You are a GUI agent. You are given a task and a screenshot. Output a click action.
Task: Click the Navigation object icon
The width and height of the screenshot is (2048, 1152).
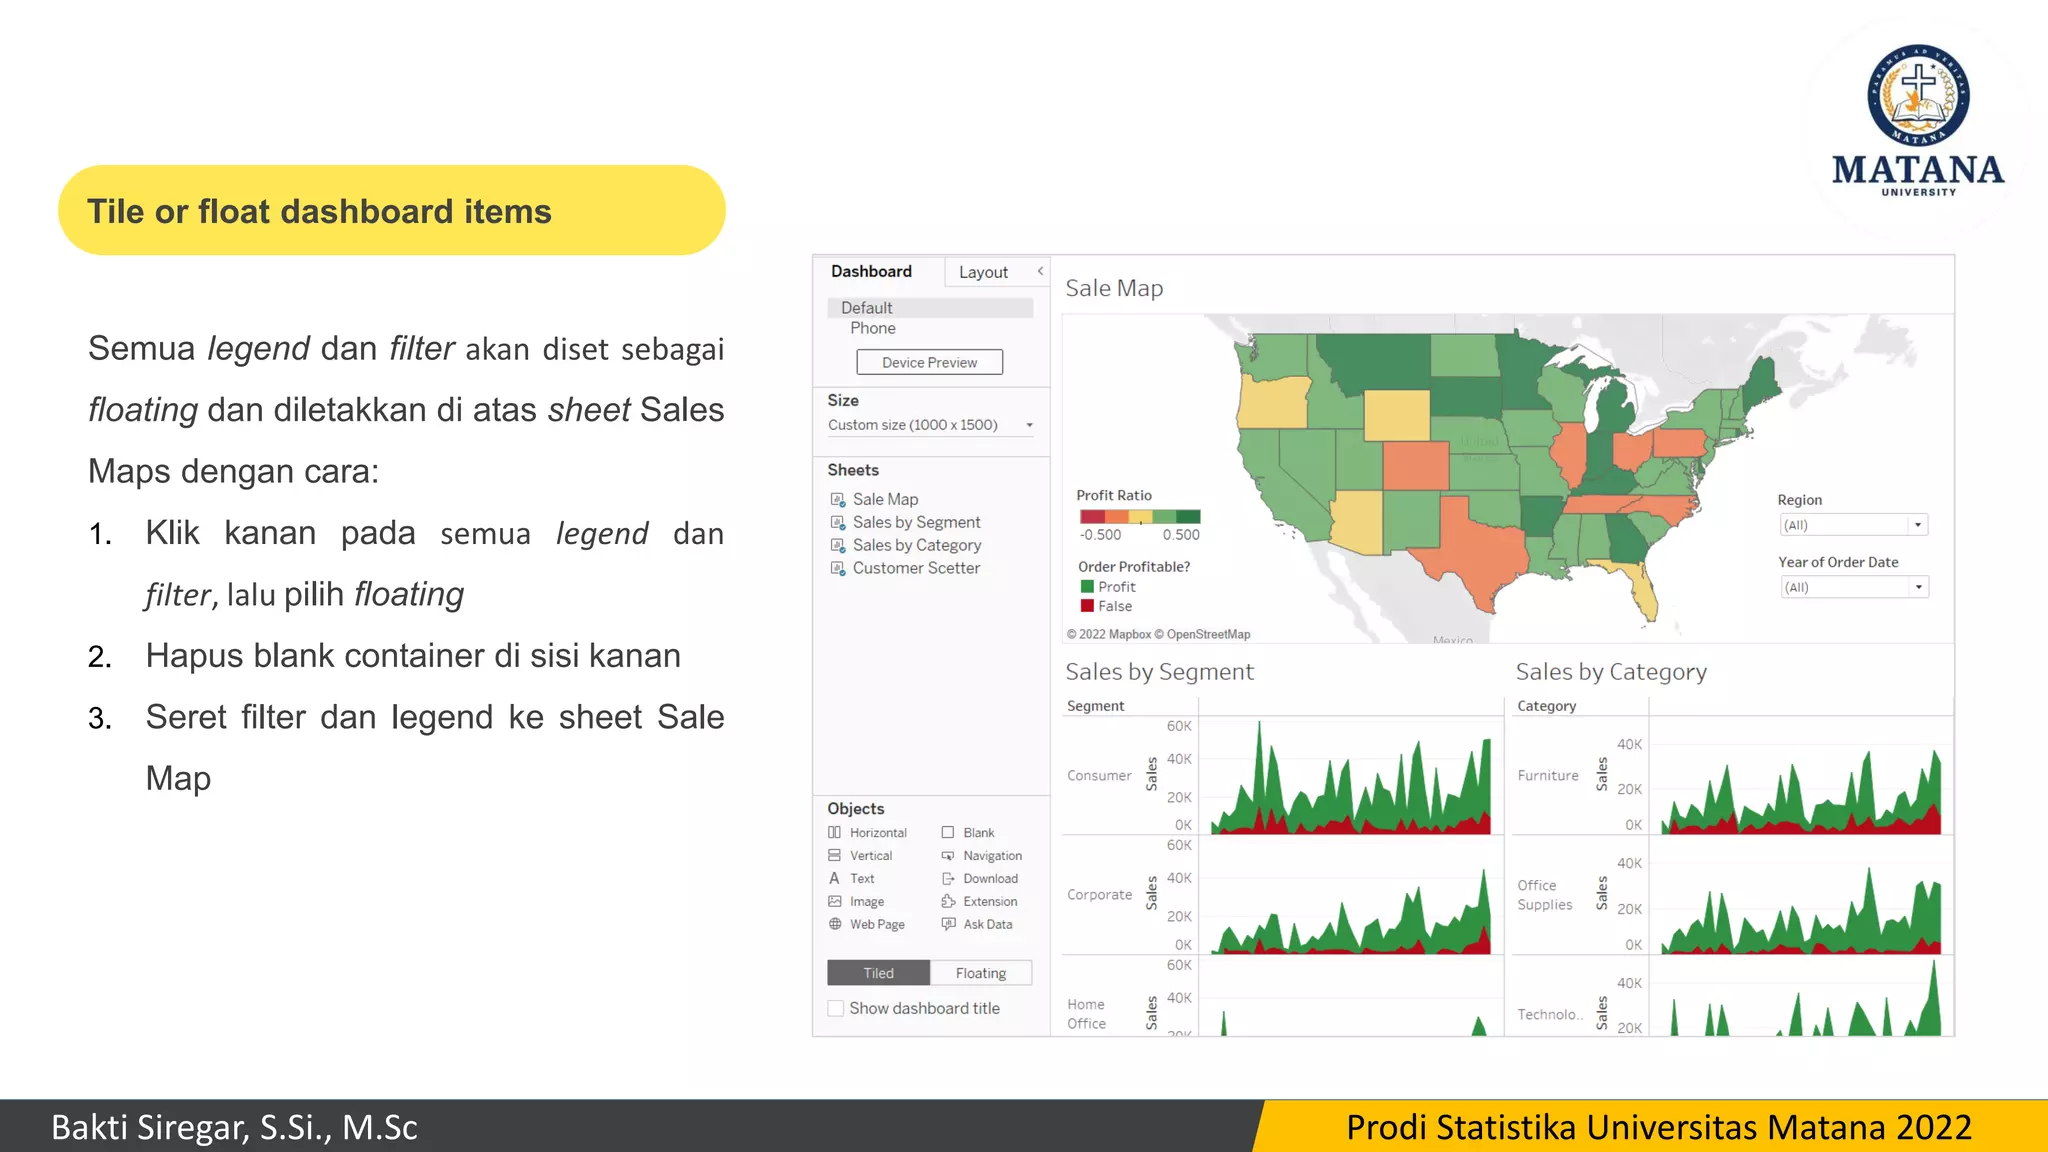point(948,855)
